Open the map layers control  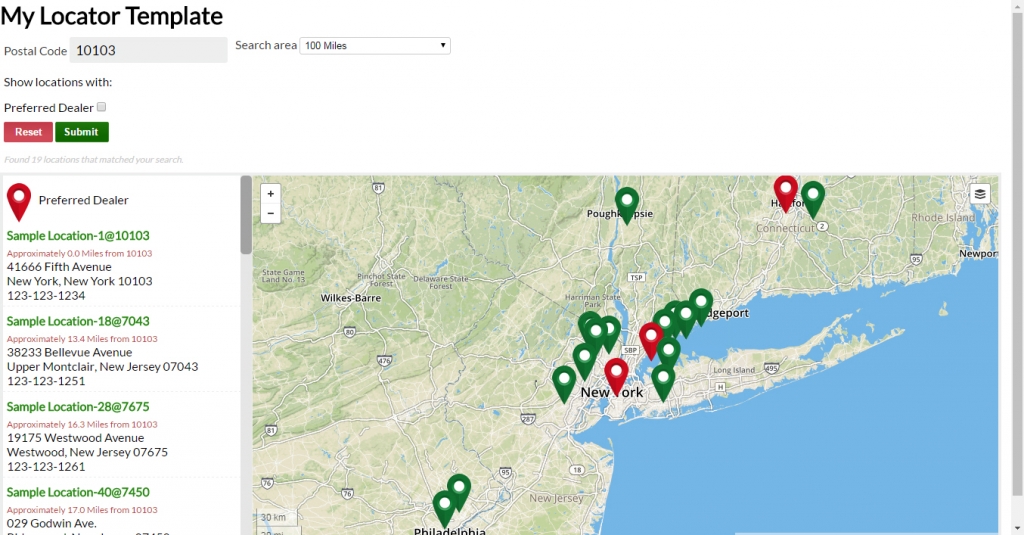980,194
